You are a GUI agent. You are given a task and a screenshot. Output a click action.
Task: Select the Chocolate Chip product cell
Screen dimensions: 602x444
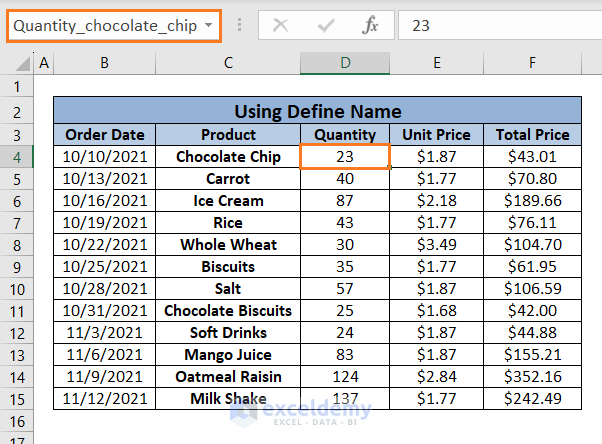(228, 156)
